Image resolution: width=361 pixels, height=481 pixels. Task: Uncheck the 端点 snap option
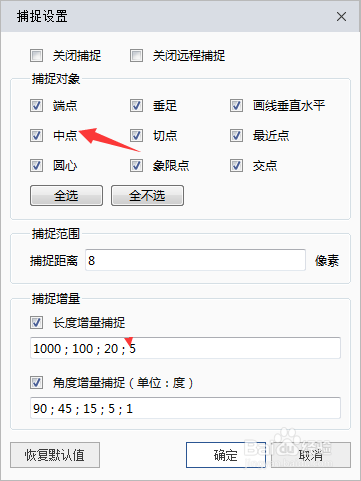[36, 106]
